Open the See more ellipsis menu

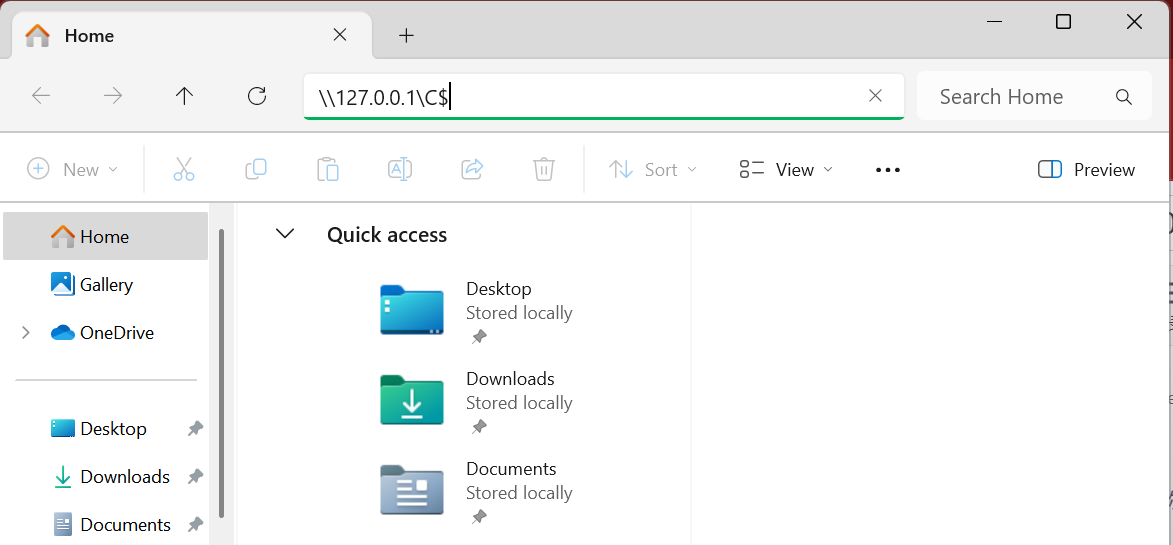click(888, 170)
